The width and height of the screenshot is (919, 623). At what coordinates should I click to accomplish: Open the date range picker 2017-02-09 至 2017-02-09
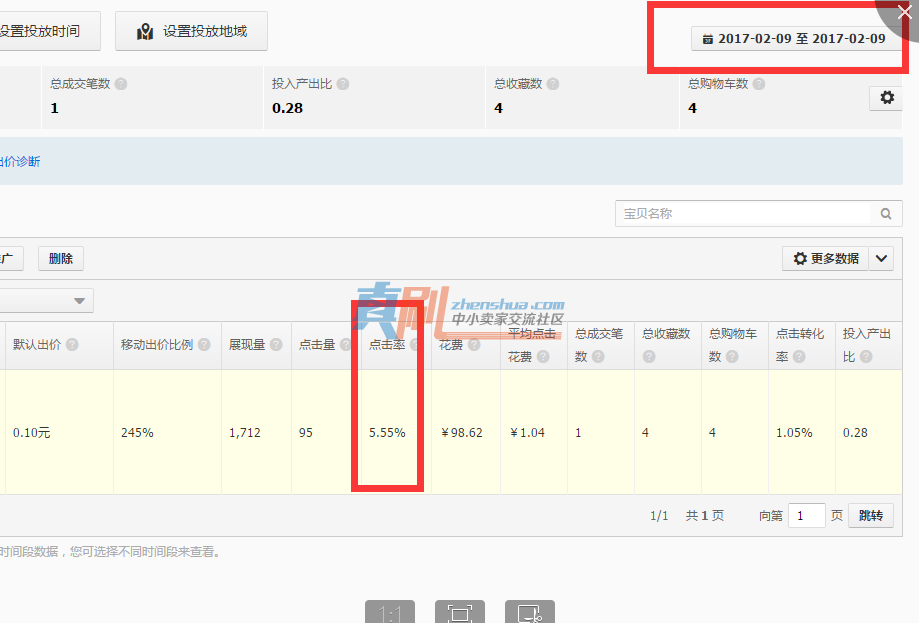[x=796, y=39]
